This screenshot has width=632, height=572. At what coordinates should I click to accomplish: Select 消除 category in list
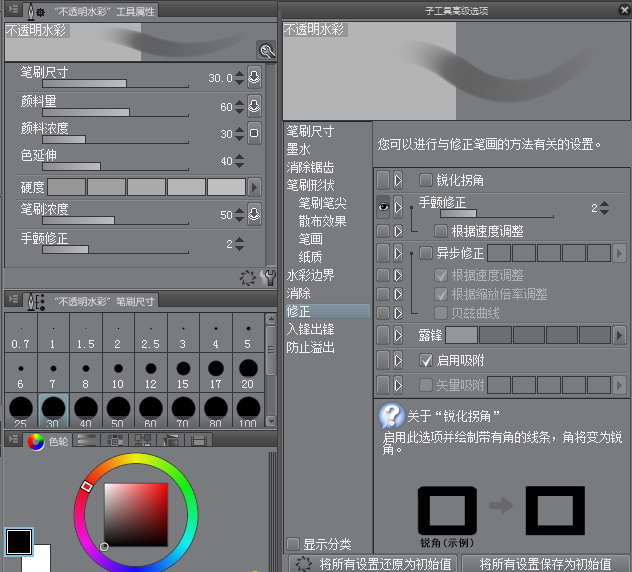(298, 293)
